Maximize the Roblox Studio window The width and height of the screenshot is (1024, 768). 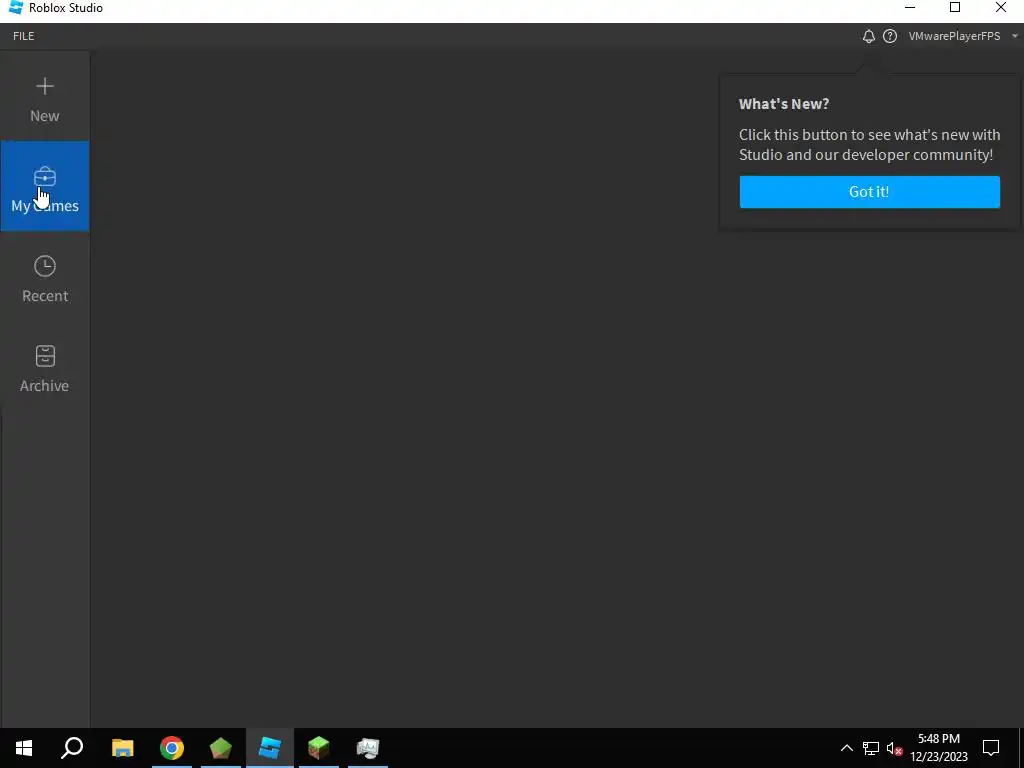[955, 8]
